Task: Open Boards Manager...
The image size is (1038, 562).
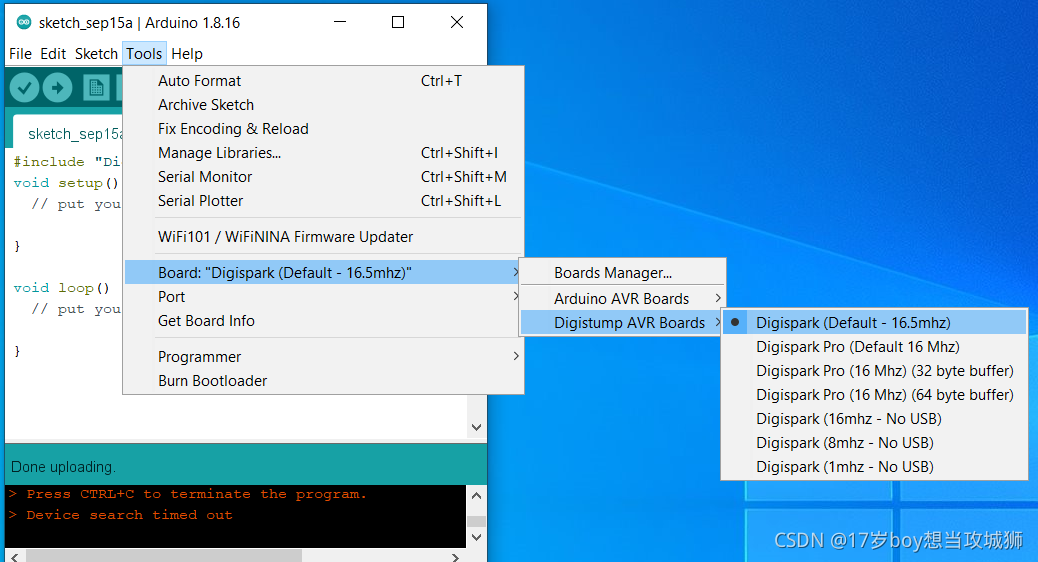Action: [x=622, y=273]
